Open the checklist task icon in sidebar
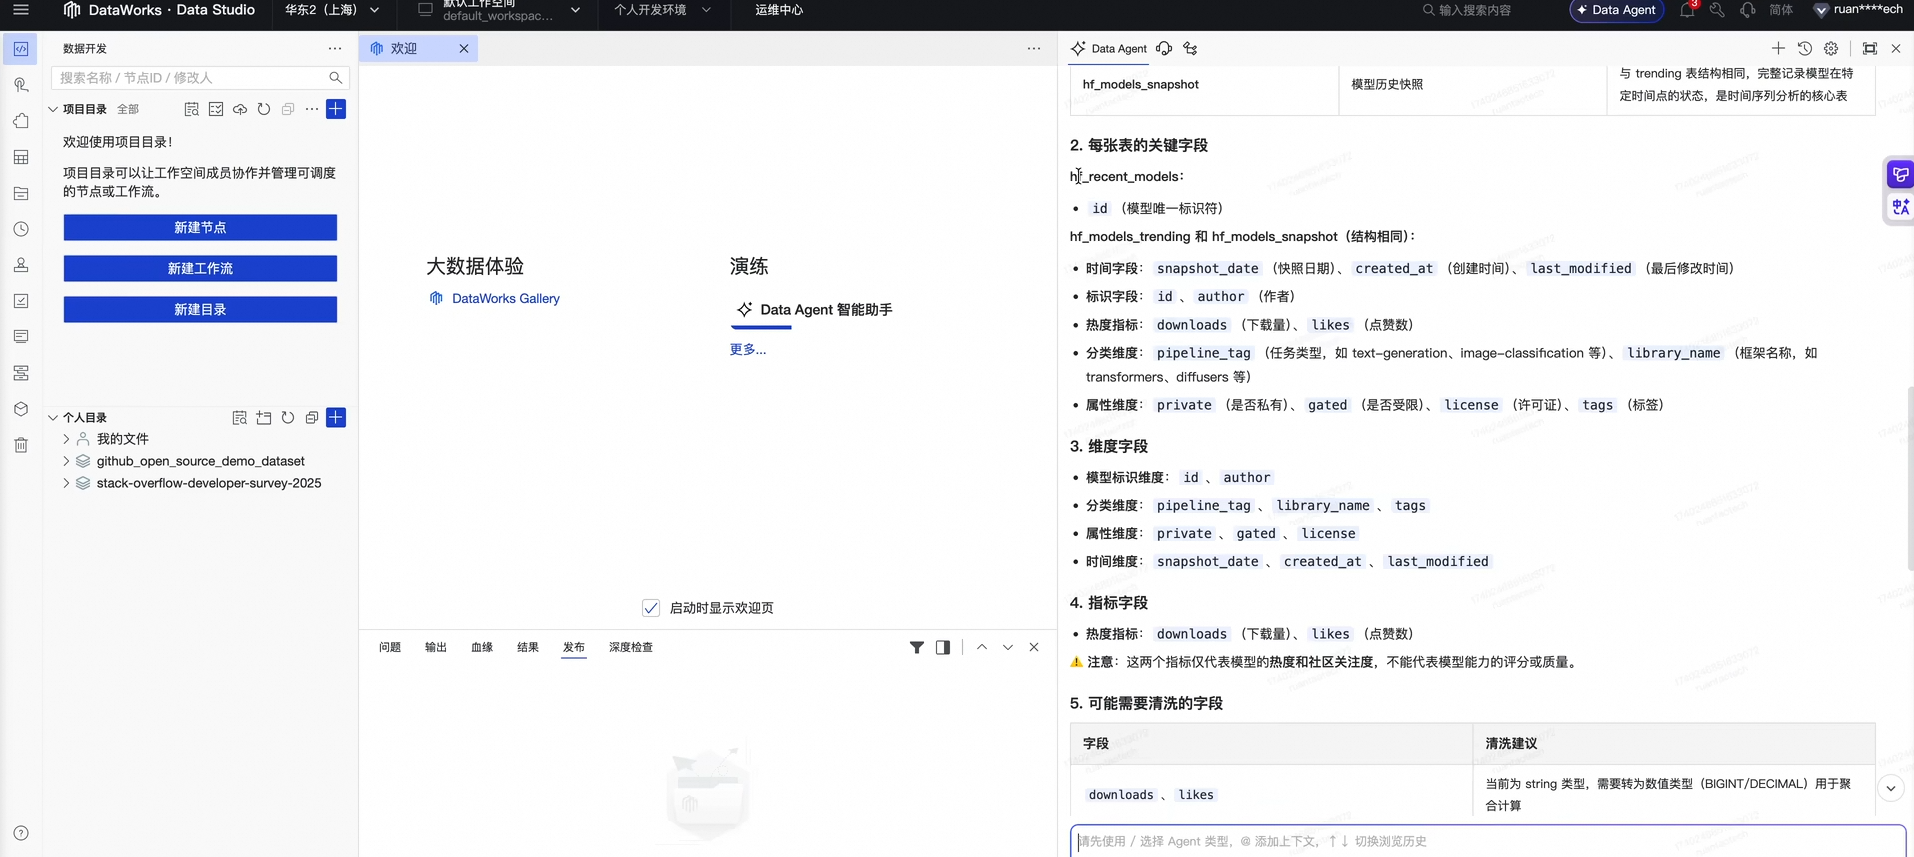 pyautogui.click(x=21, y=301)
